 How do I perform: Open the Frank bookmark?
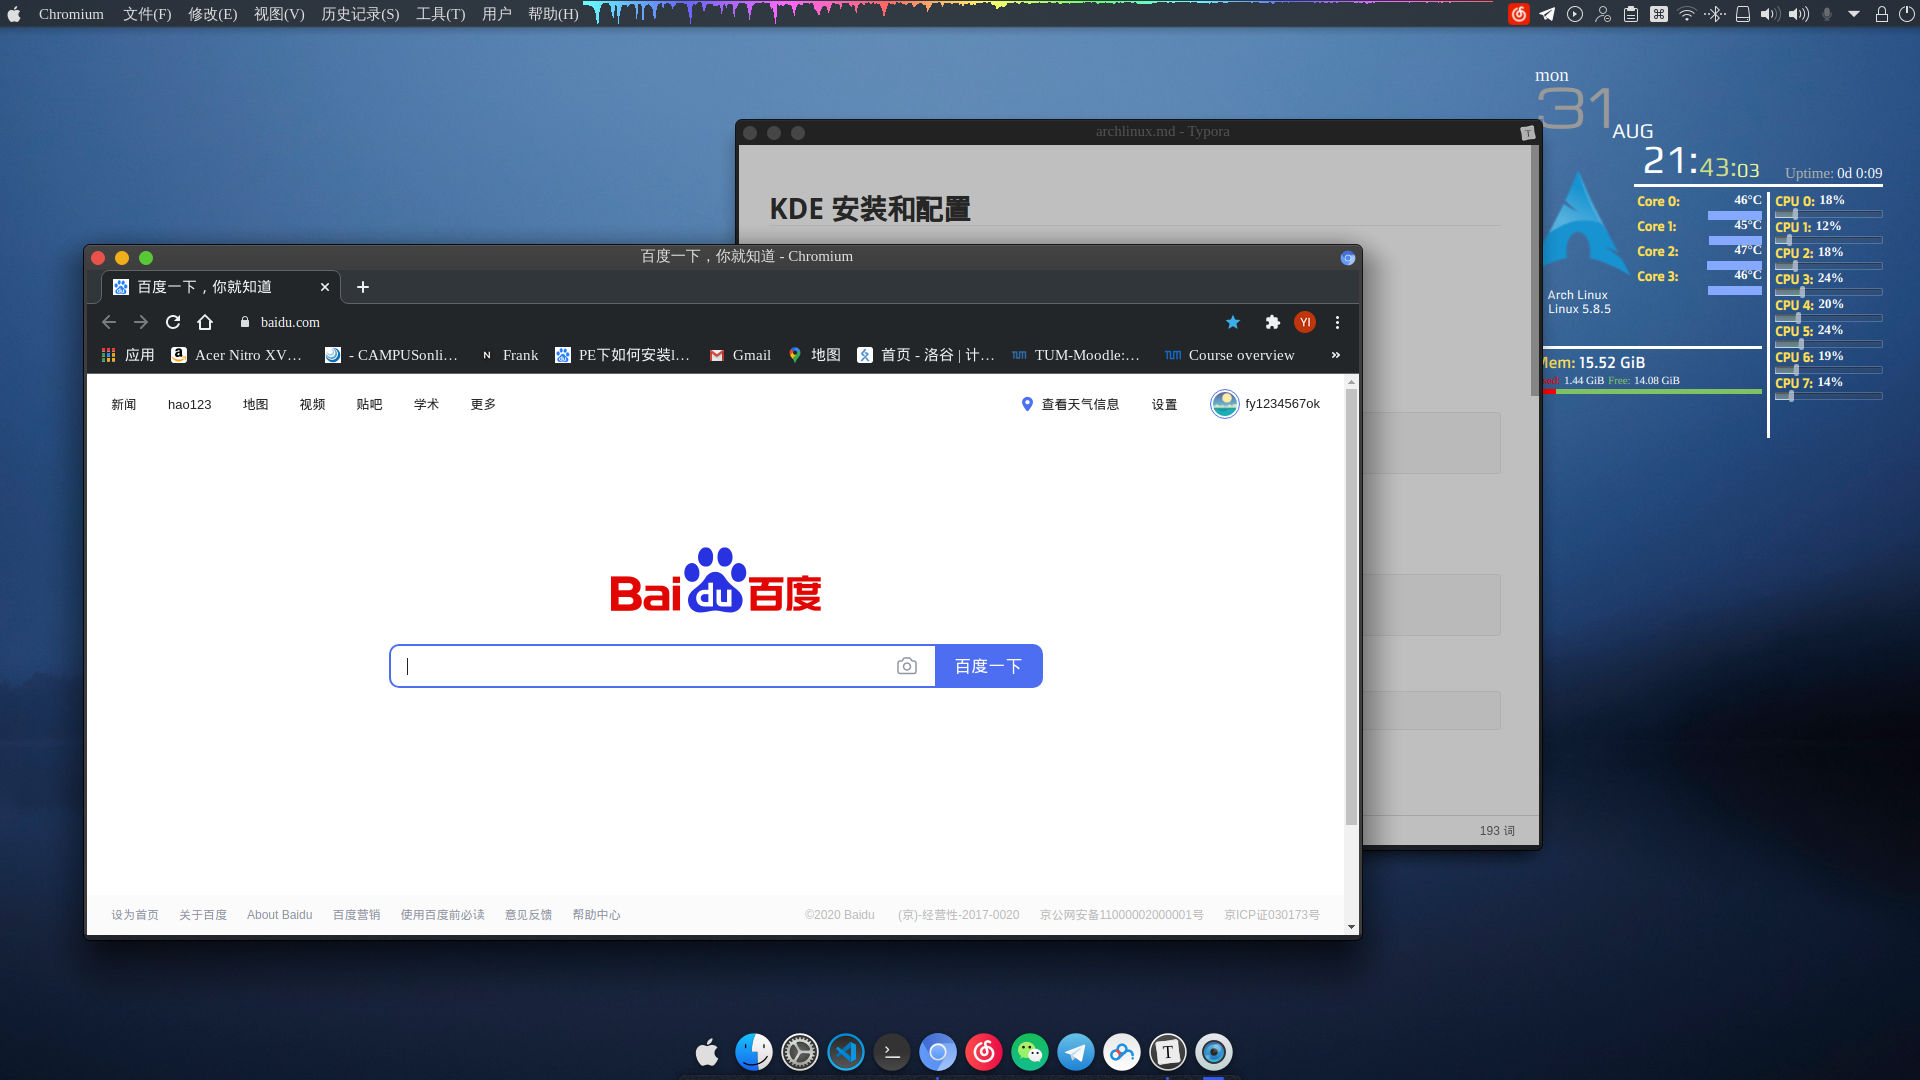click(x=509, y=355)
